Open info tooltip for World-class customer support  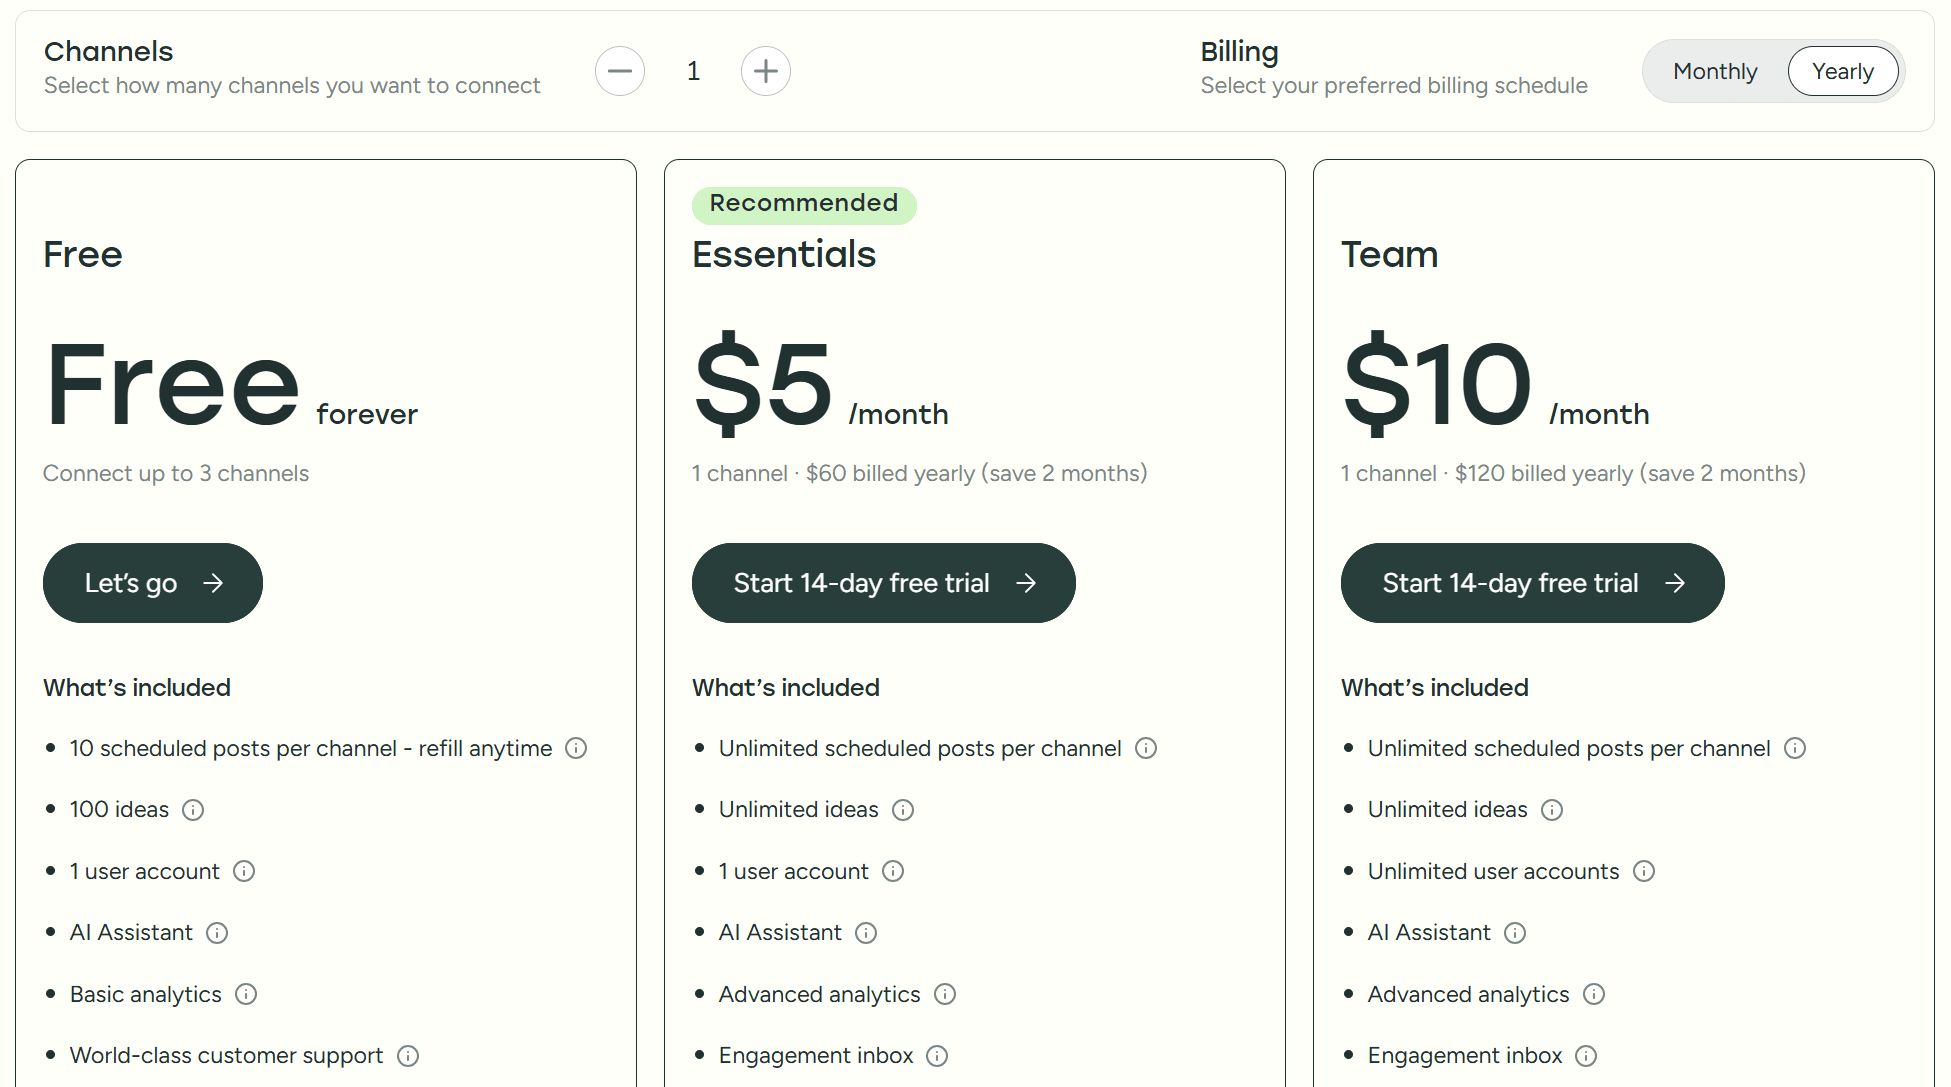pos(408,1056)
